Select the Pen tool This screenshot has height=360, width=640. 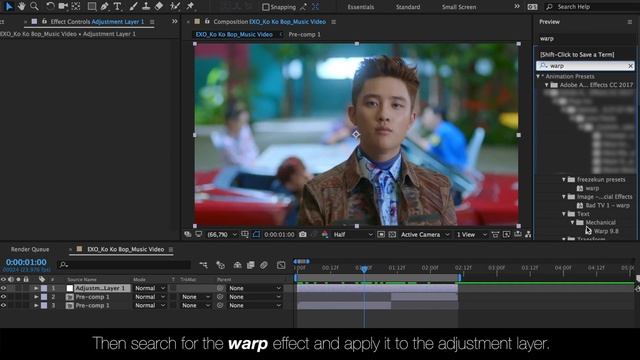pos(105,6)
